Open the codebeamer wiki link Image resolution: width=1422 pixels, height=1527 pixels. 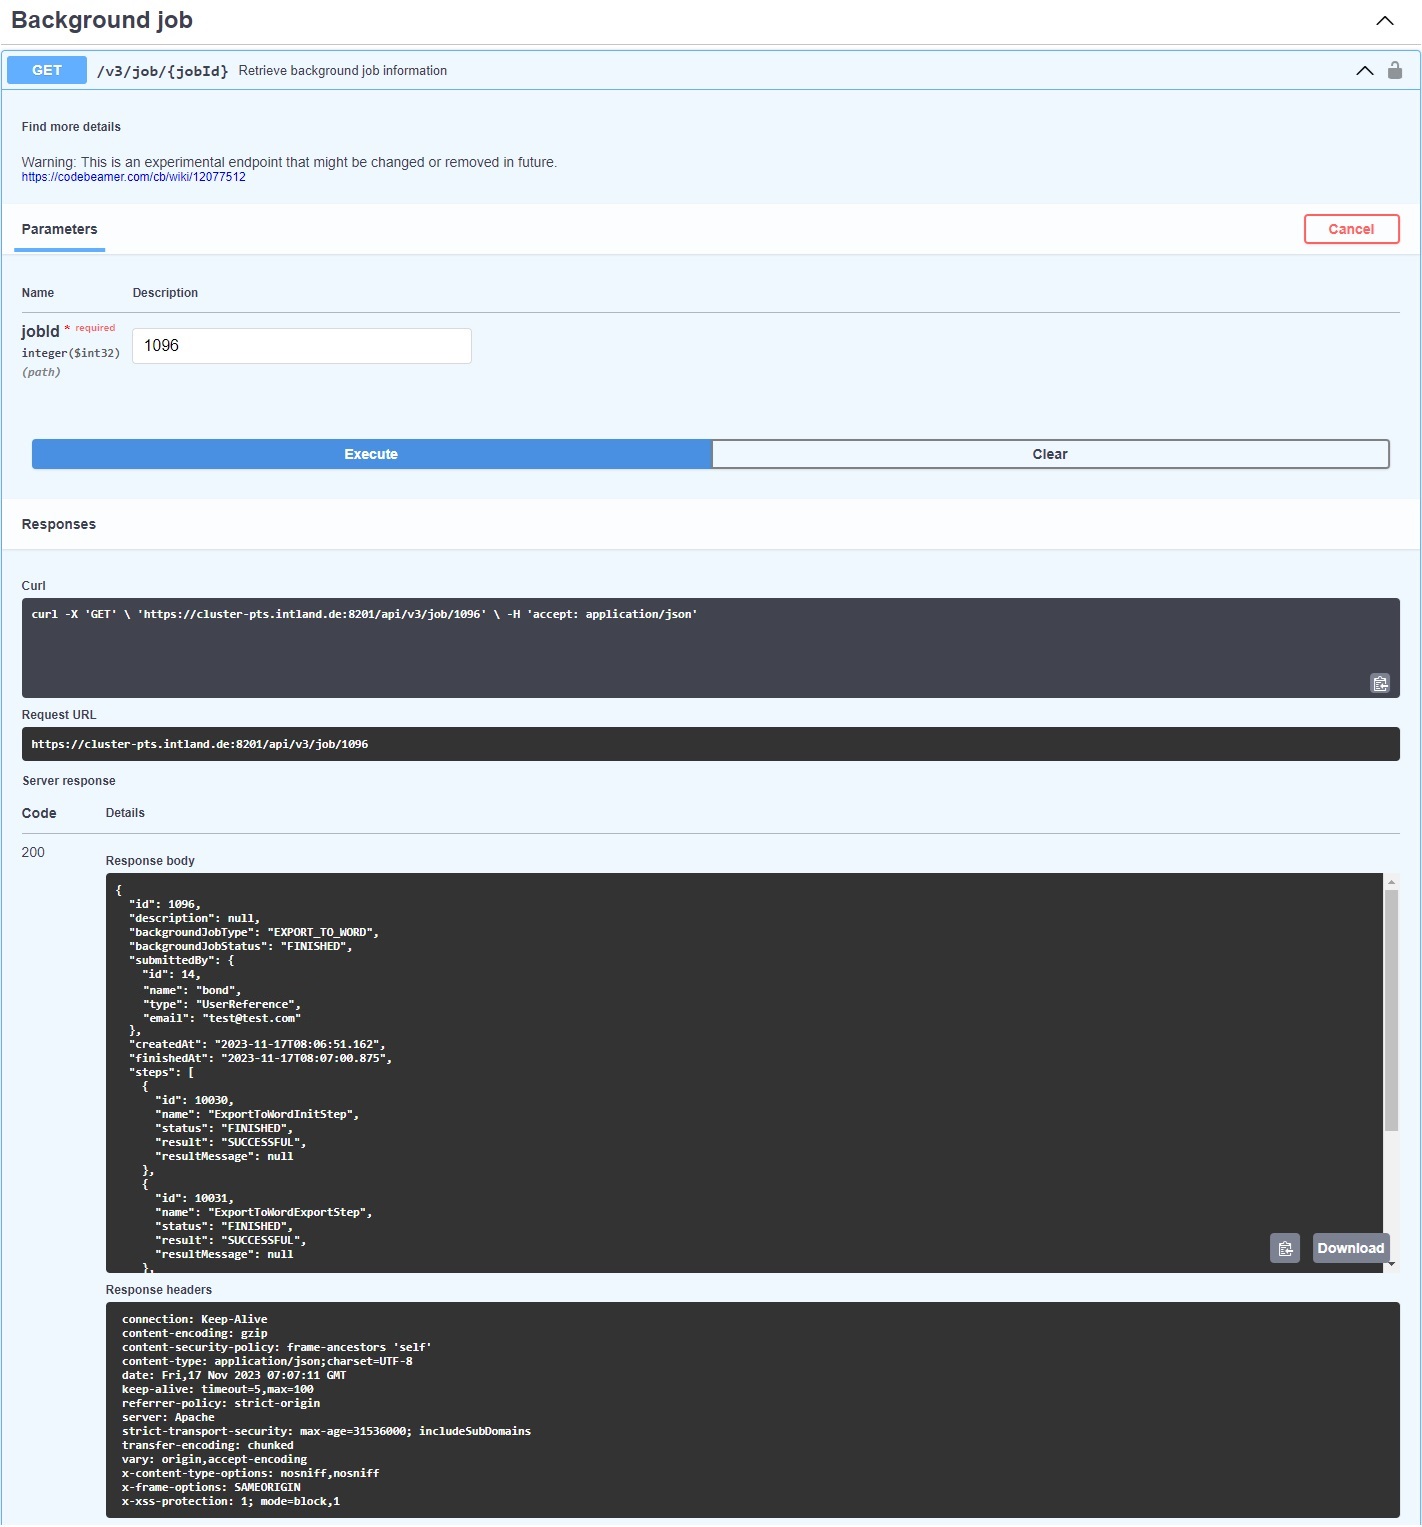click(x=134, y=177)
